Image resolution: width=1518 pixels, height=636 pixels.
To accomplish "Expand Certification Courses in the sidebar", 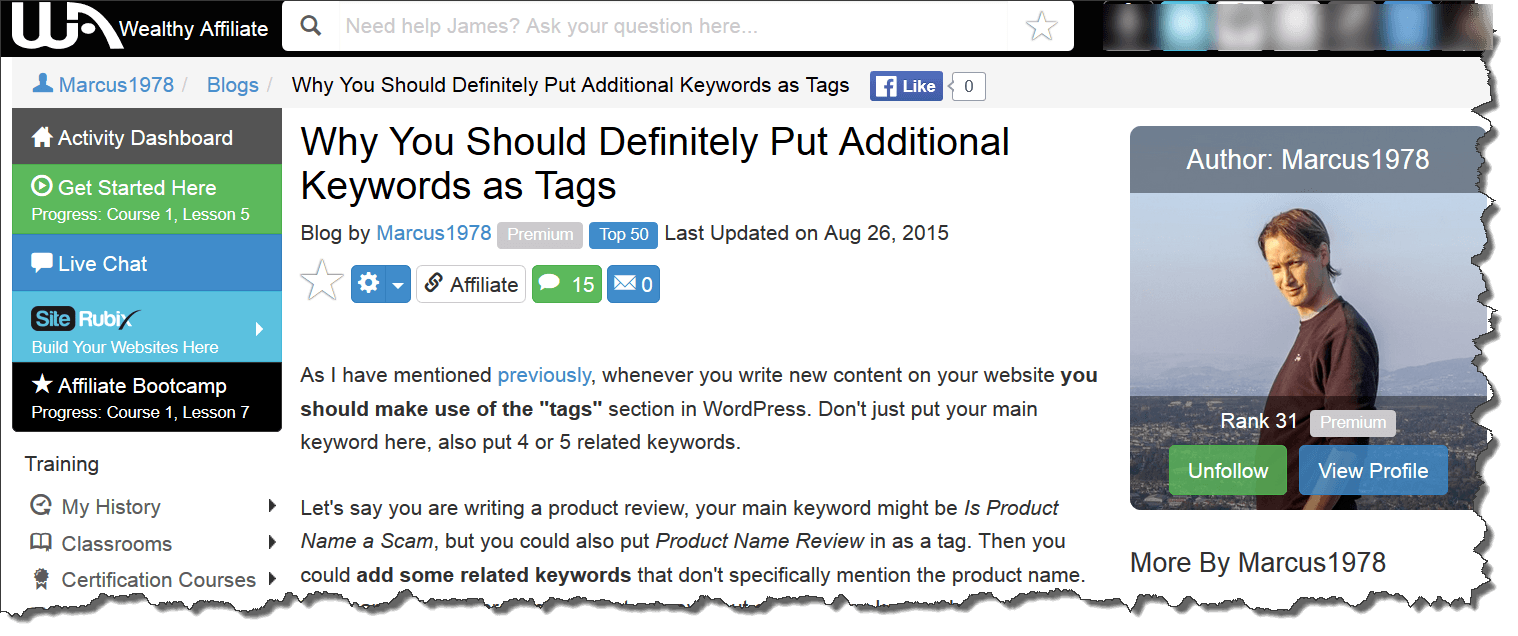I will click(159, 579).
